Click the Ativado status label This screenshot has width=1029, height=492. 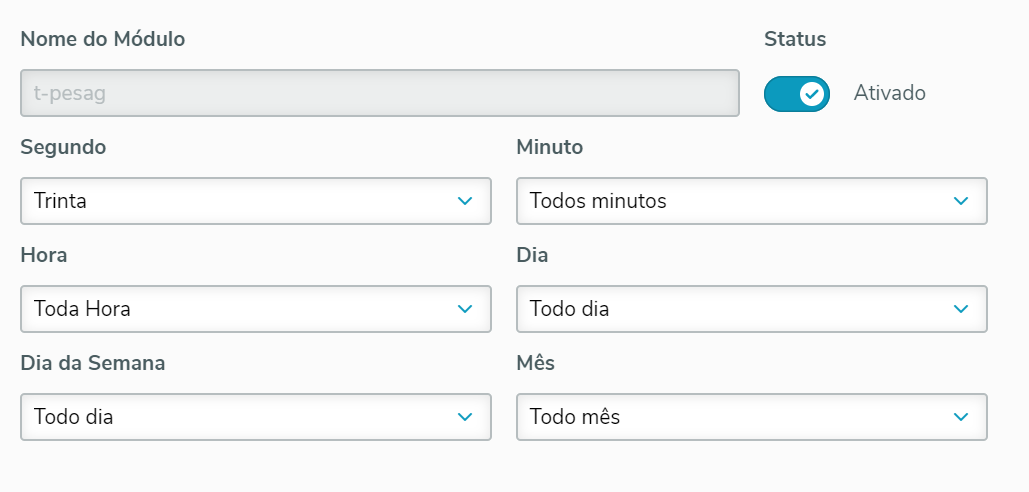click(889, 93)
